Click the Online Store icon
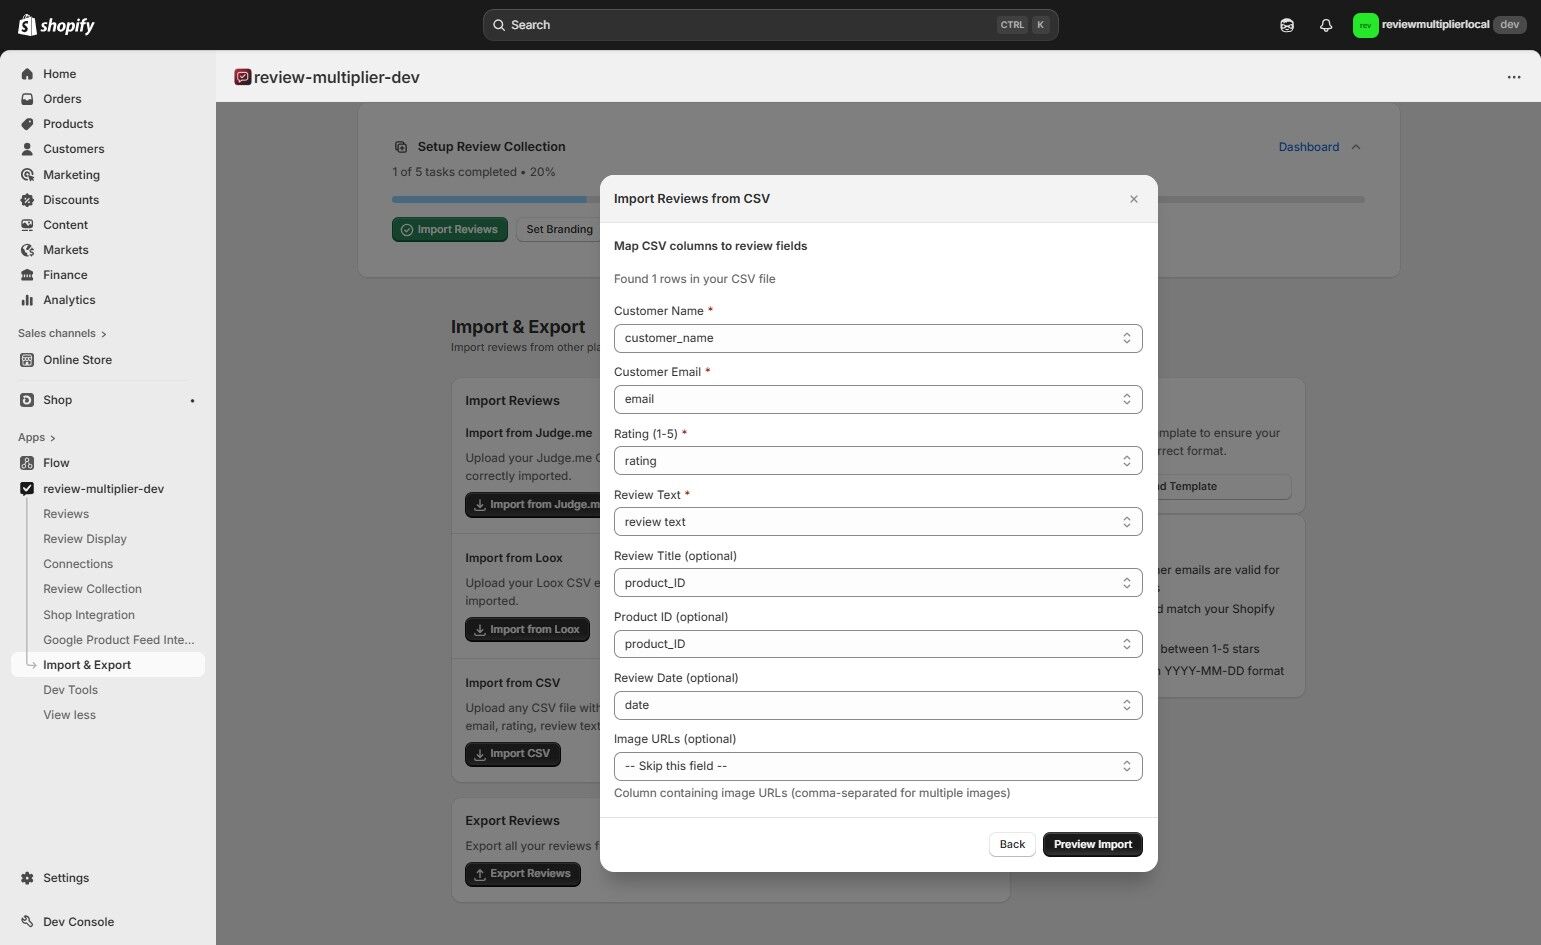1541x945 pixels. pyautogui.click(x=27, y=360)
